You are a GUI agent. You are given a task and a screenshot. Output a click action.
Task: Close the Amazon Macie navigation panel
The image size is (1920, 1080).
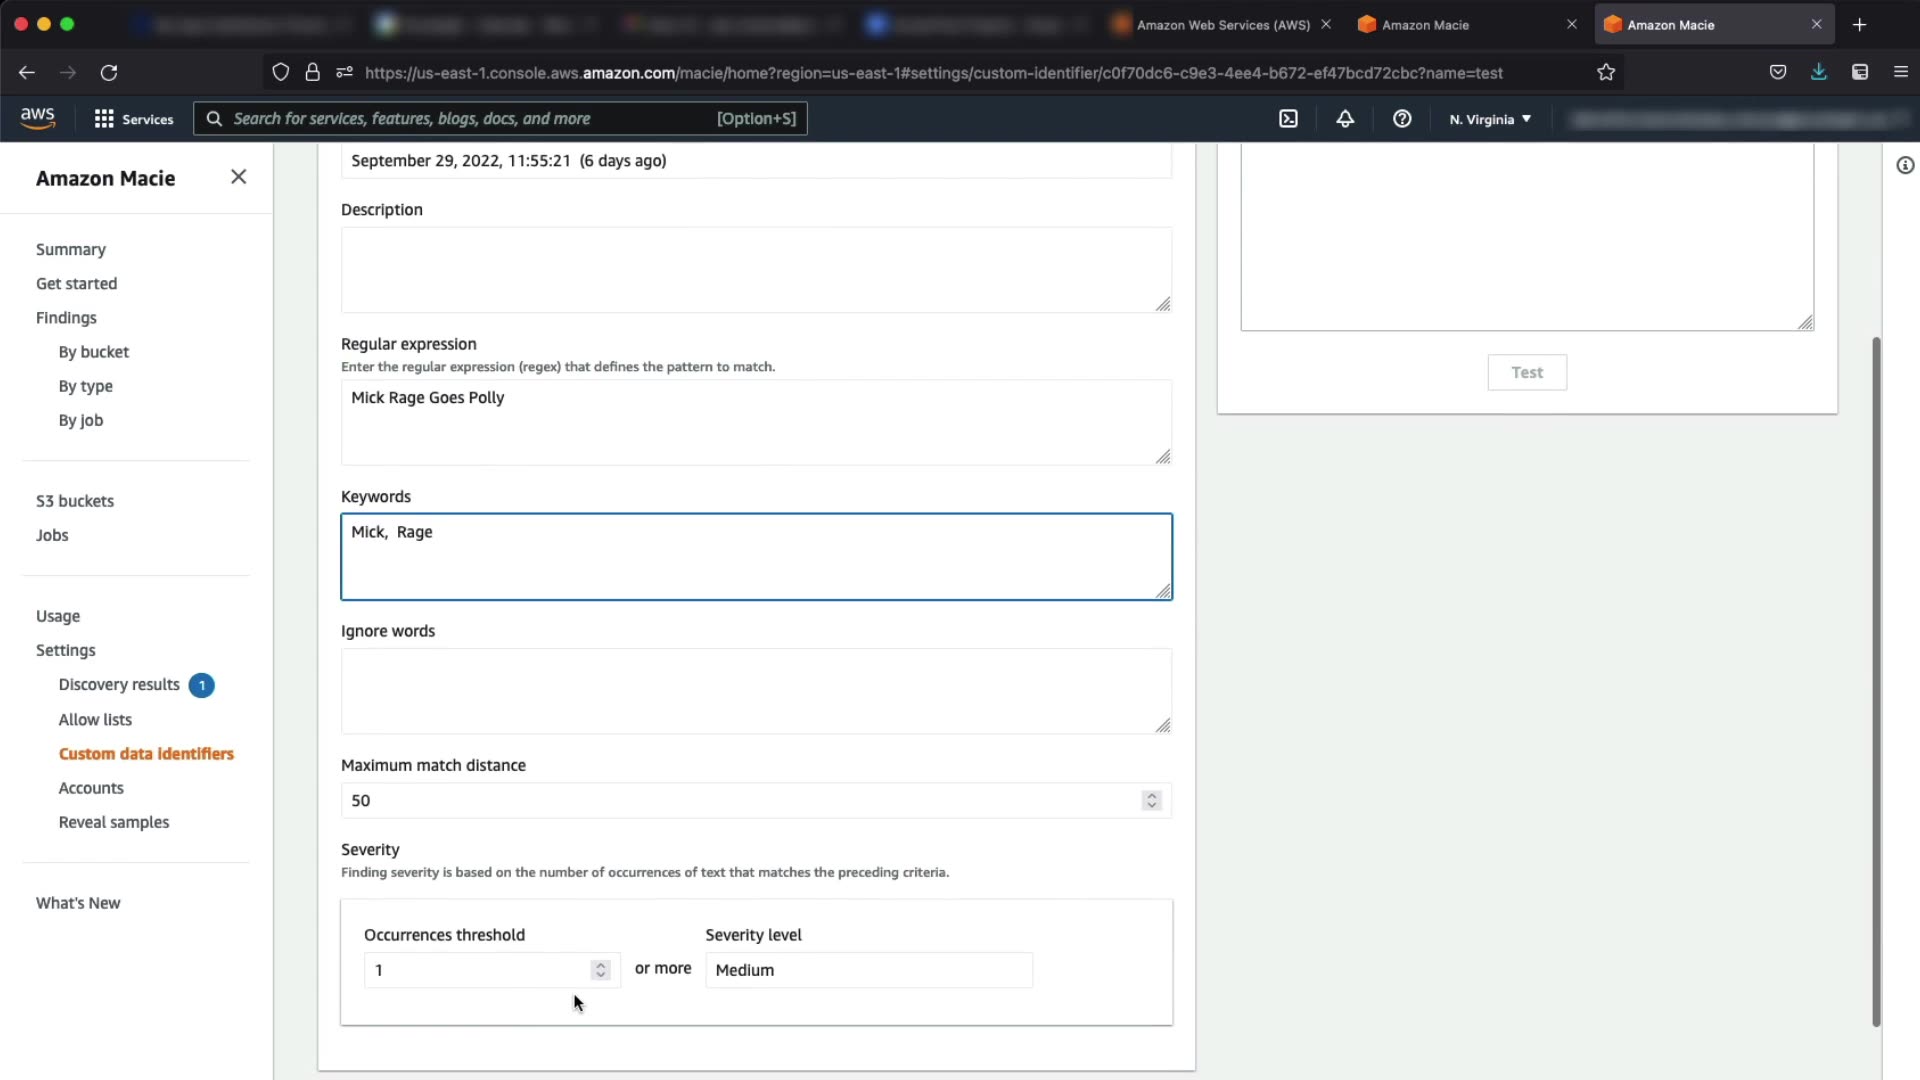238,177
